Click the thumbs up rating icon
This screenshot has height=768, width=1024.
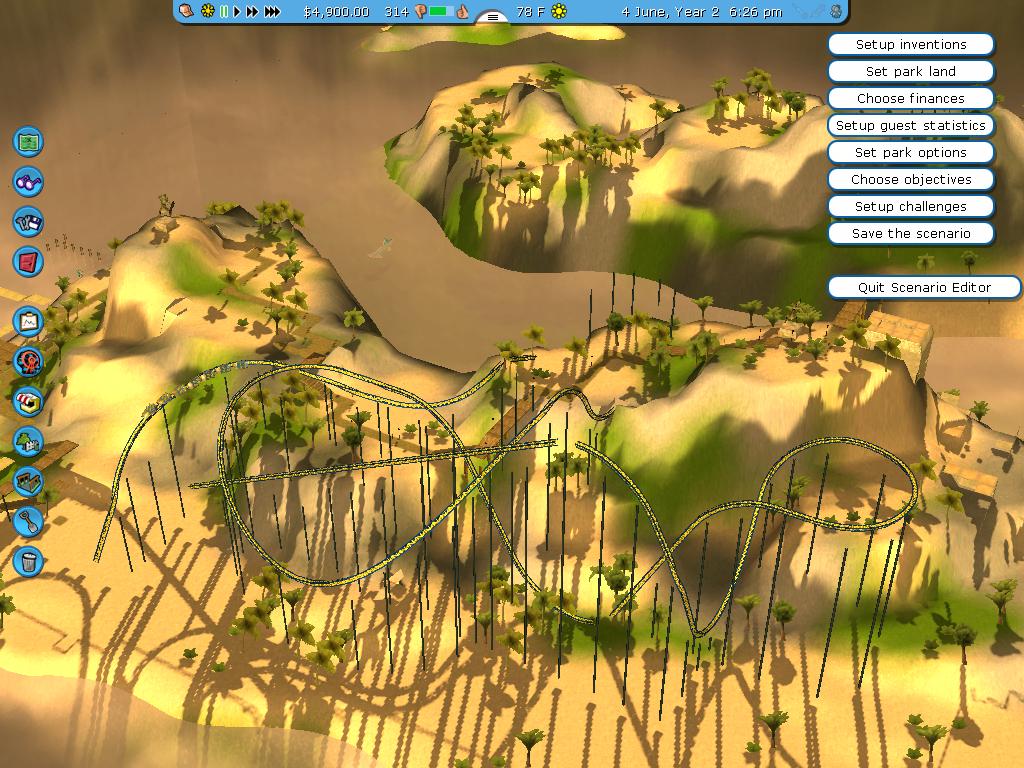coord(462,11)
